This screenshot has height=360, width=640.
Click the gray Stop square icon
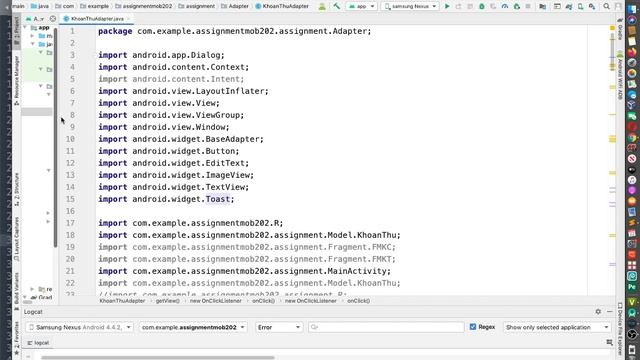[x=528, y=7]
